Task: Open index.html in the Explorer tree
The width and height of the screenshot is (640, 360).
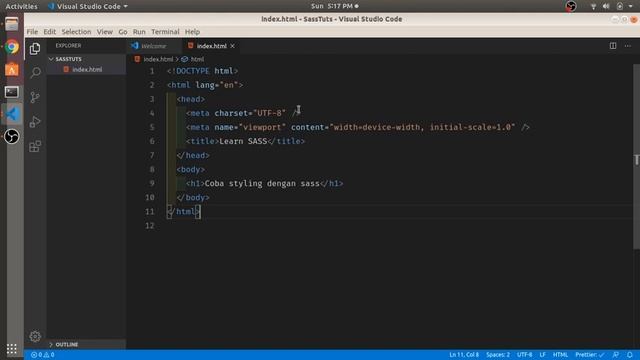Action: tap(87, 70)
